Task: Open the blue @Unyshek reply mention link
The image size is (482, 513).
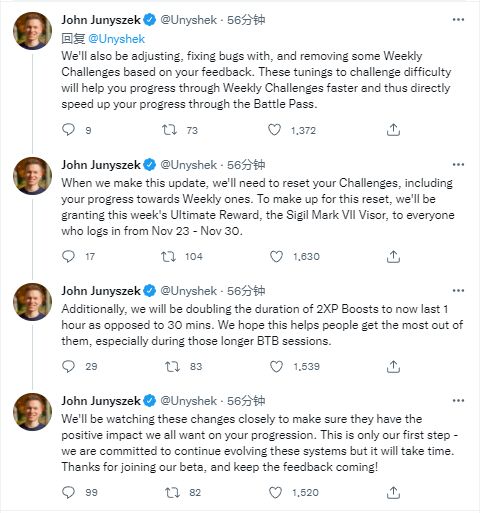Action: click(117, 39)
